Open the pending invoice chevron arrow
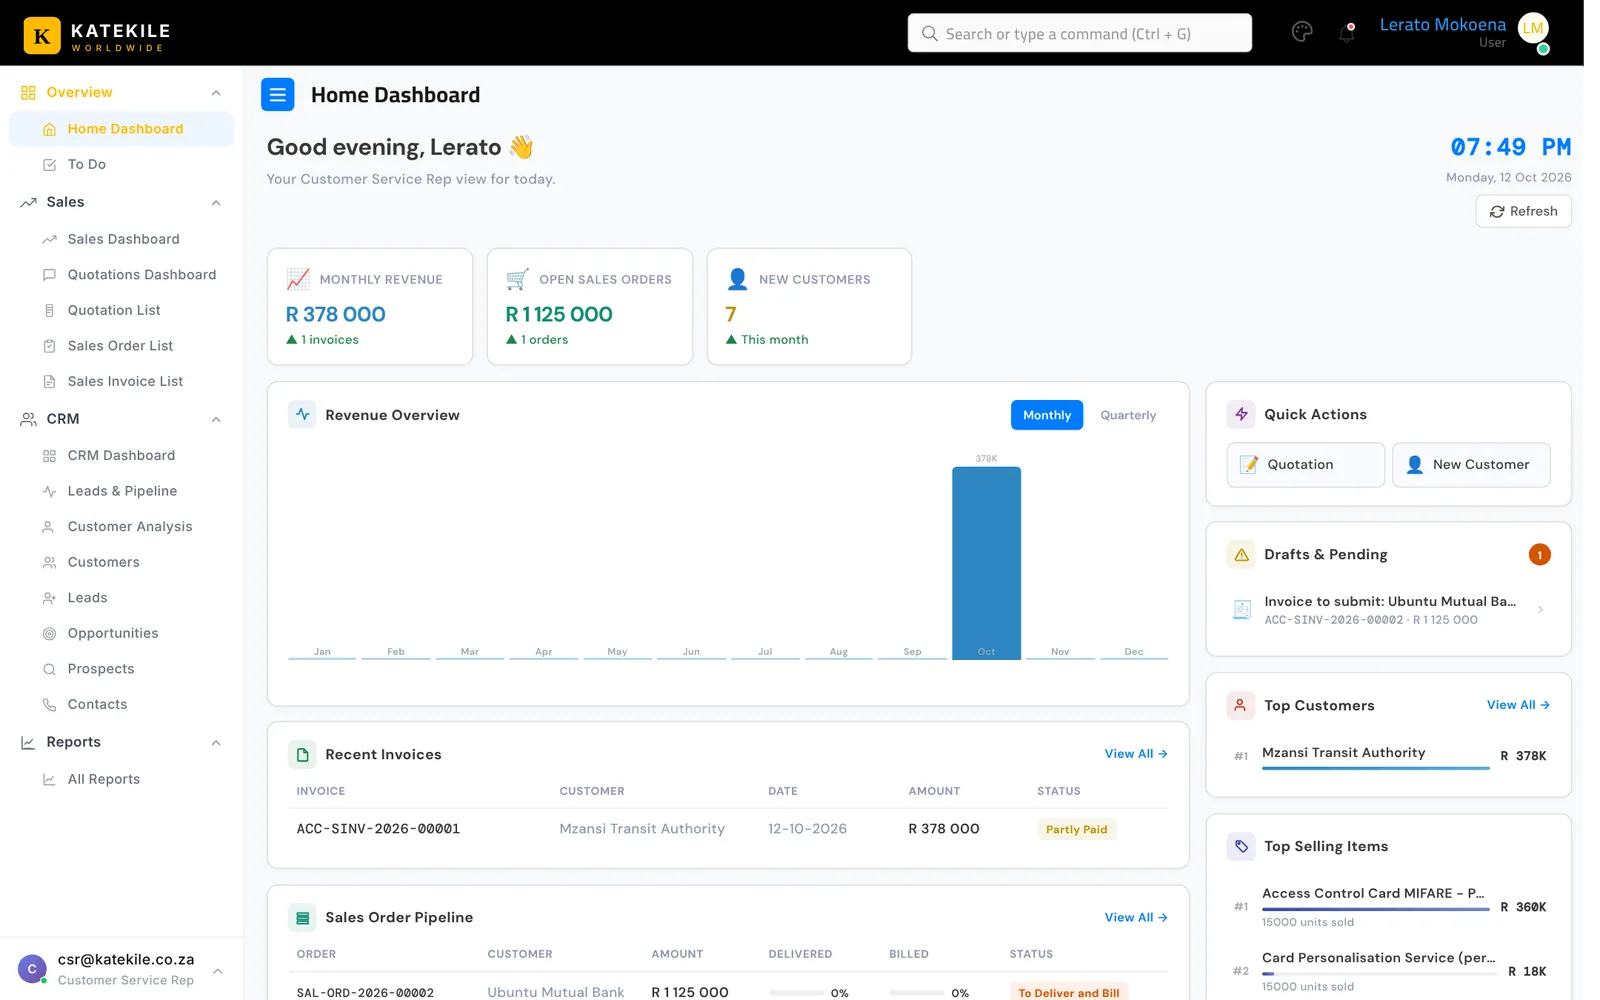 pos(1540,610)
